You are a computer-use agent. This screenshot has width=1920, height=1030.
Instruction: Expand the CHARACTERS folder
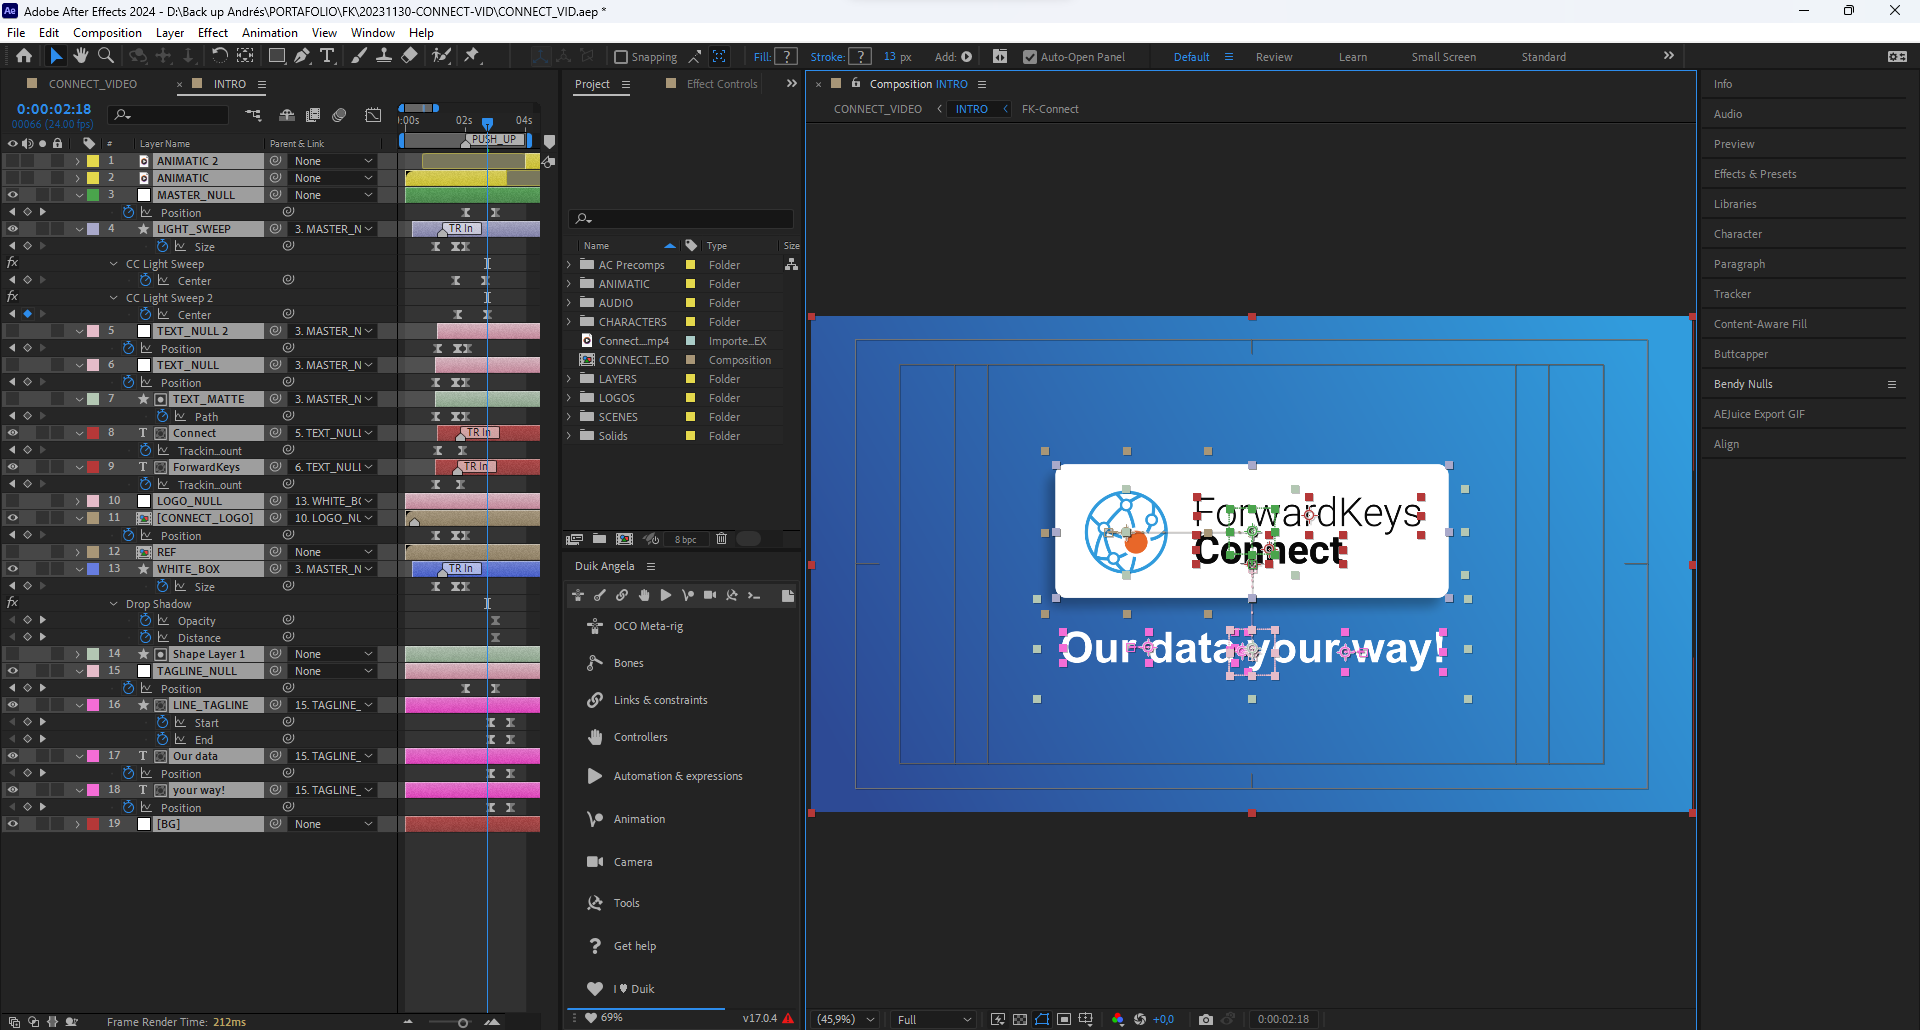(x=570, y=322)
